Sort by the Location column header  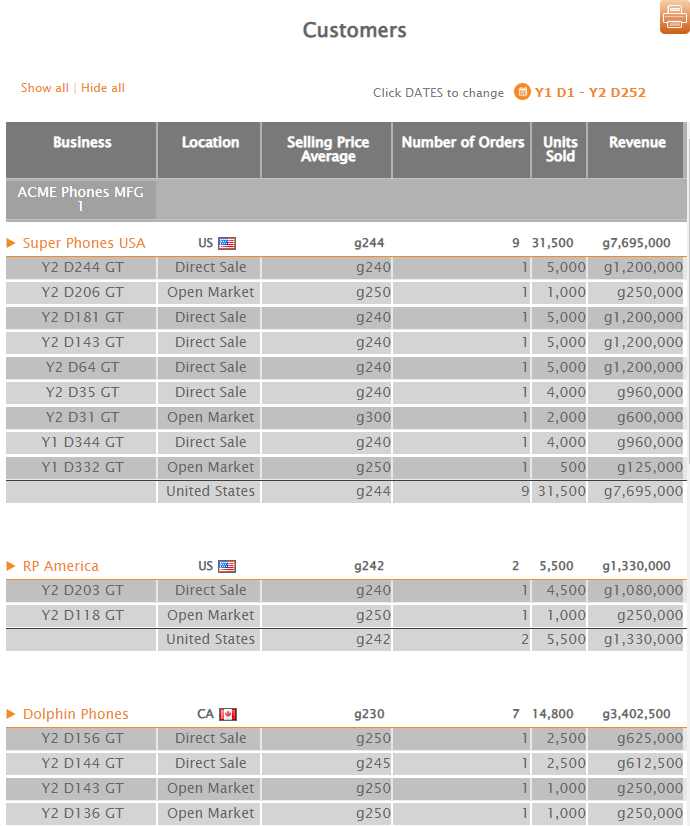tap(210, 143)
